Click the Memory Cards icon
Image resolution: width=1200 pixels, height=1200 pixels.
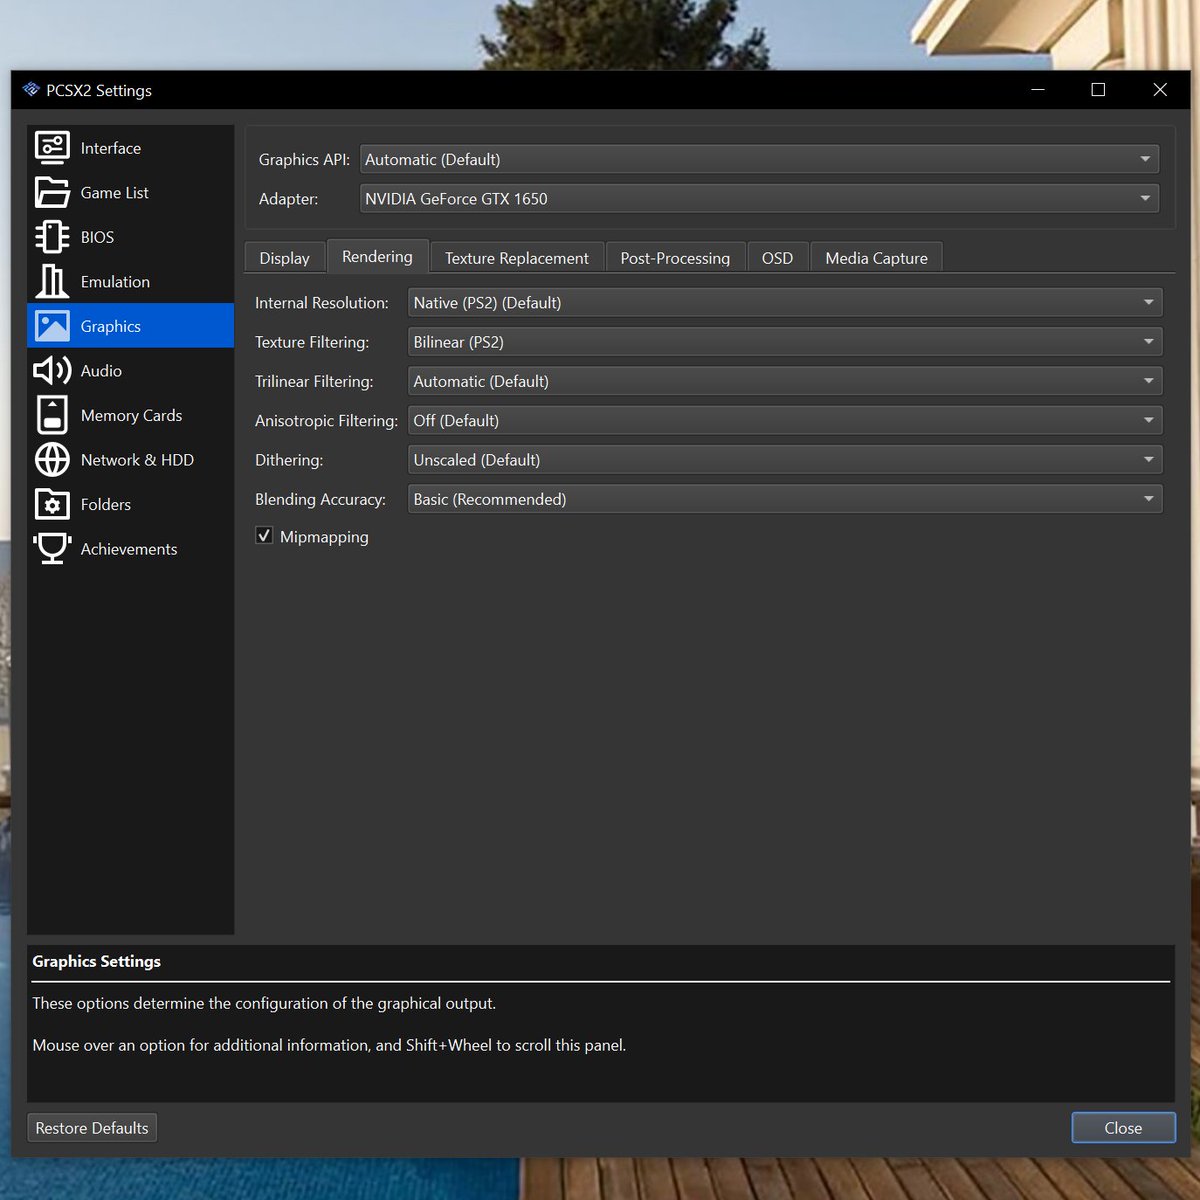click(x=52, y=415)
